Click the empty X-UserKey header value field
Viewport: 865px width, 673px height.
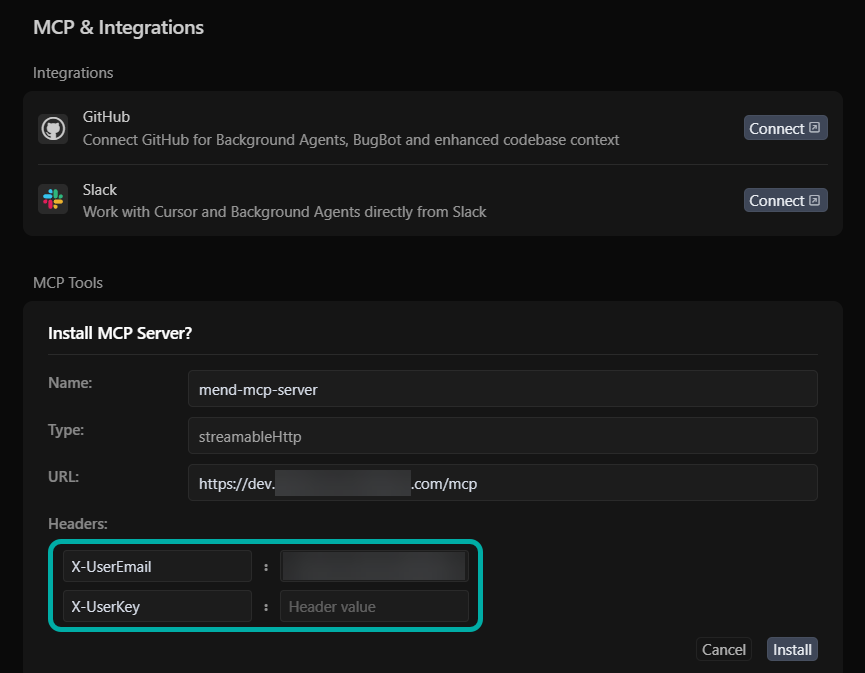click(x=374, y=606)
